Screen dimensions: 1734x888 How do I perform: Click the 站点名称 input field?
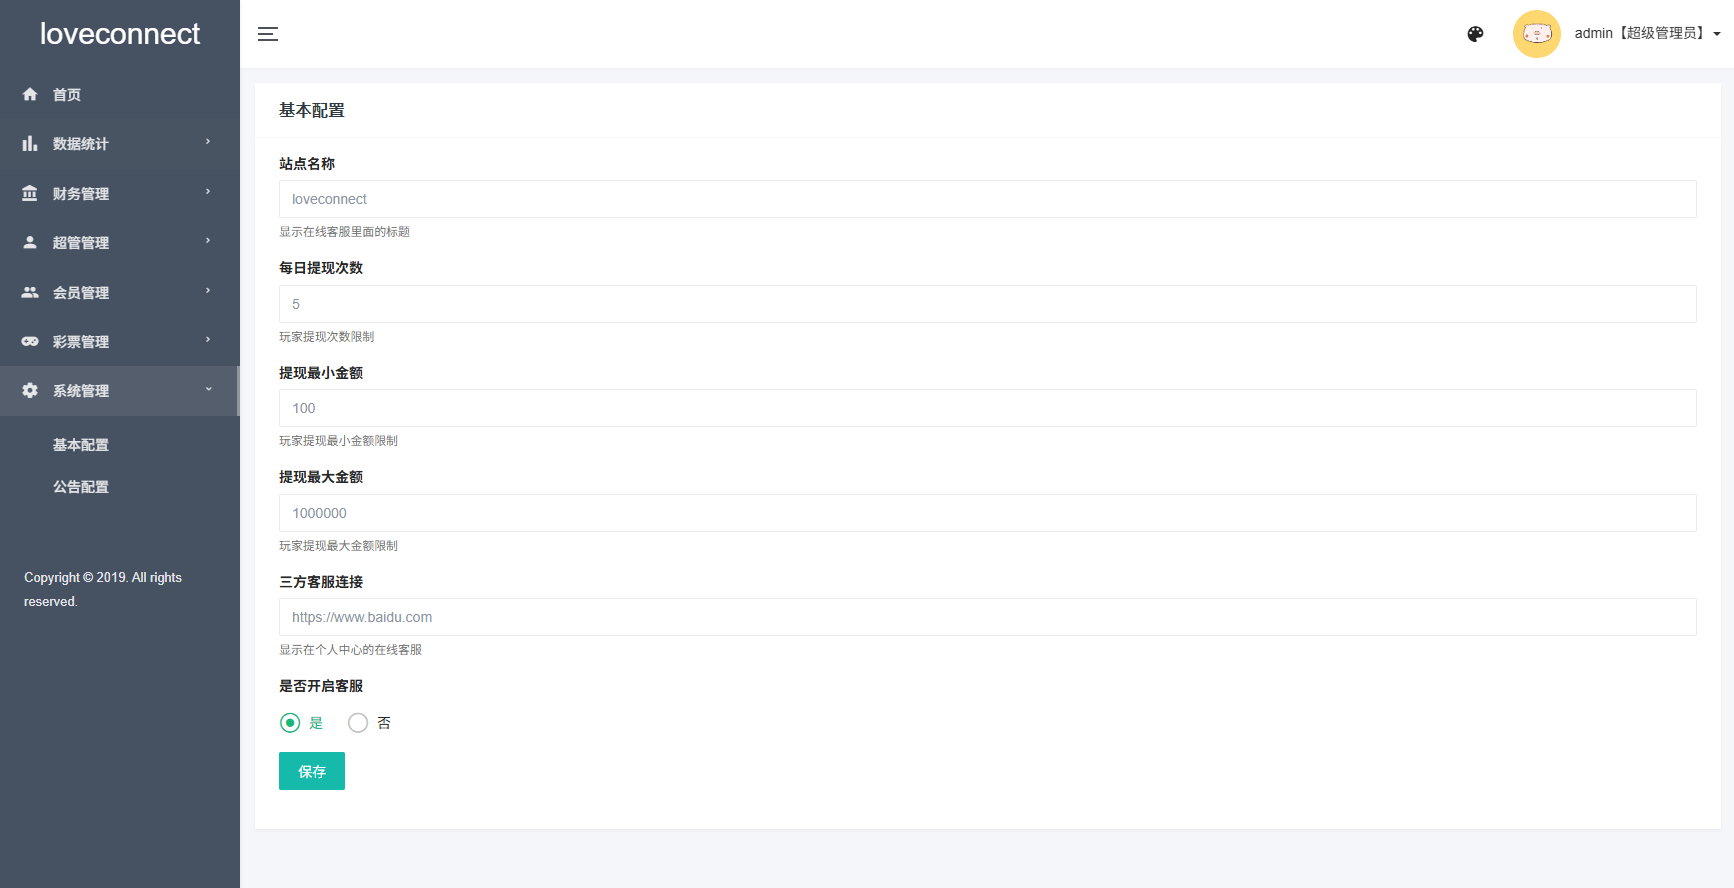tap(987, 199)
